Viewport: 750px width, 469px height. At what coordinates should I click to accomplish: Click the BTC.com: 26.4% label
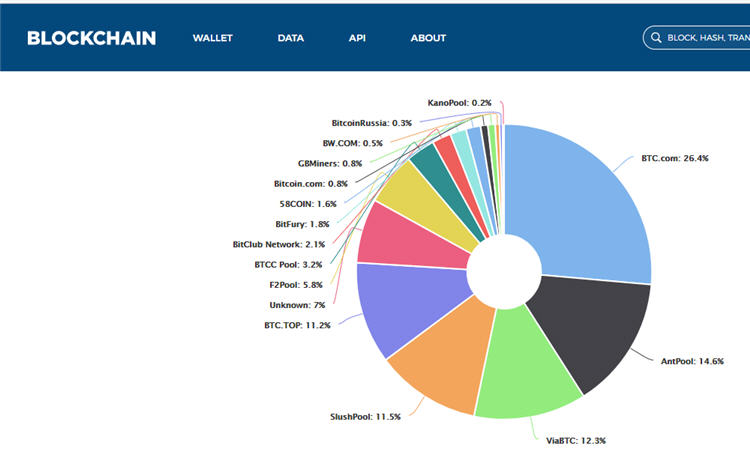674,158
